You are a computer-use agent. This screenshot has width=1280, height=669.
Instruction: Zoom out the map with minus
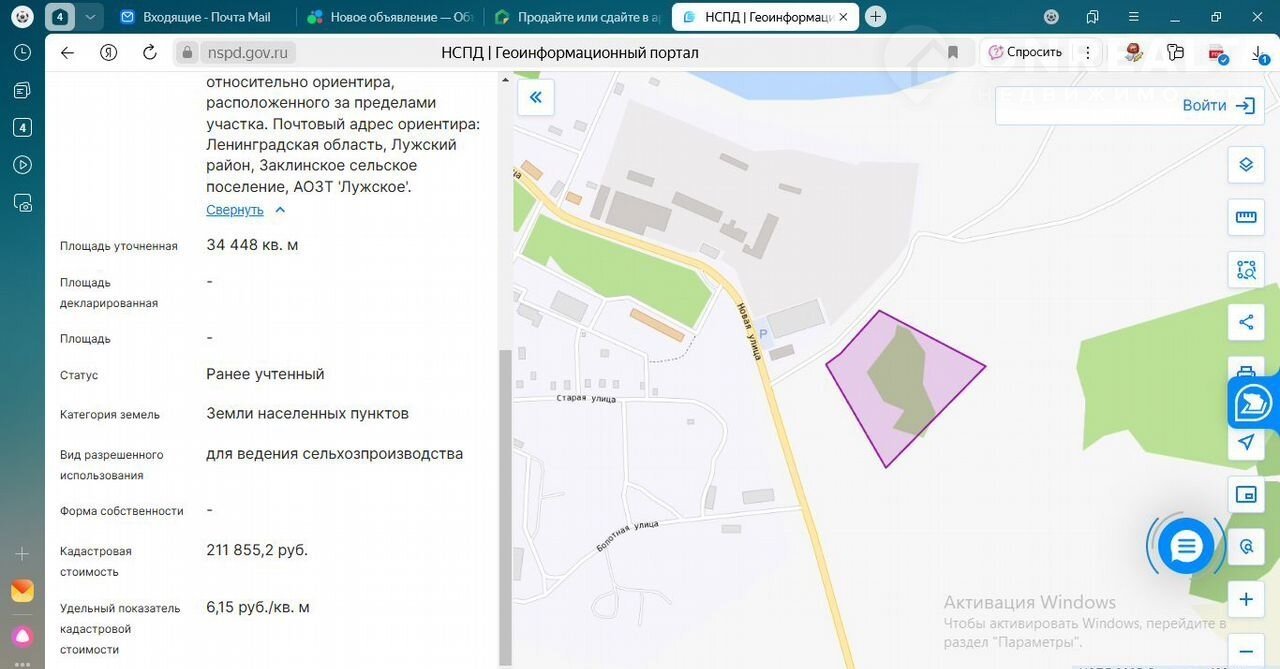[1246, 651]
